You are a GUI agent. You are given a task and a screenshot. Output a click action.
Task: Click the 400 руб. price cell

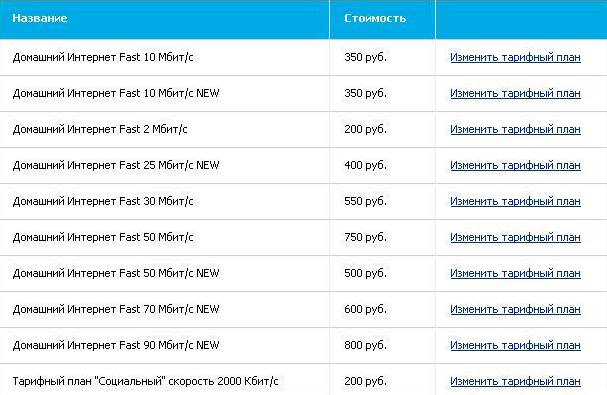tap(365, 165)
